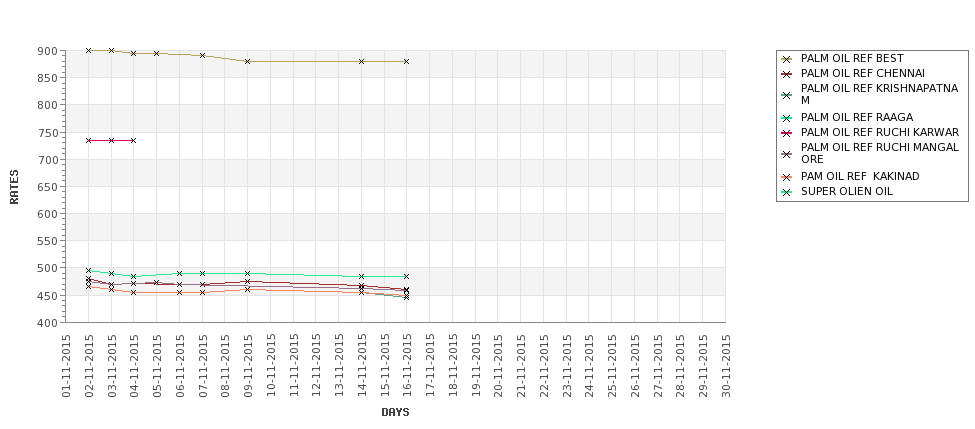Click the 25-11-2015 date label
Image resolution: width=975 pixels, height=429 pixels.
611,366
